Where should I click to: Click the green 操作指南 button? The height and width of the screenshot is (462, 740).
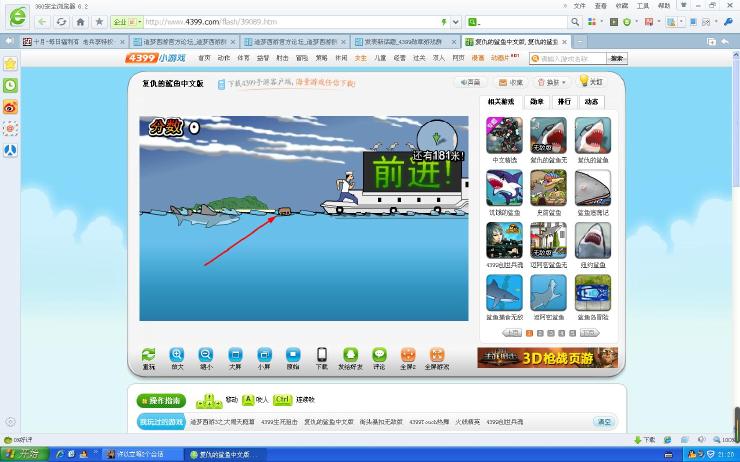click(161, 401)
